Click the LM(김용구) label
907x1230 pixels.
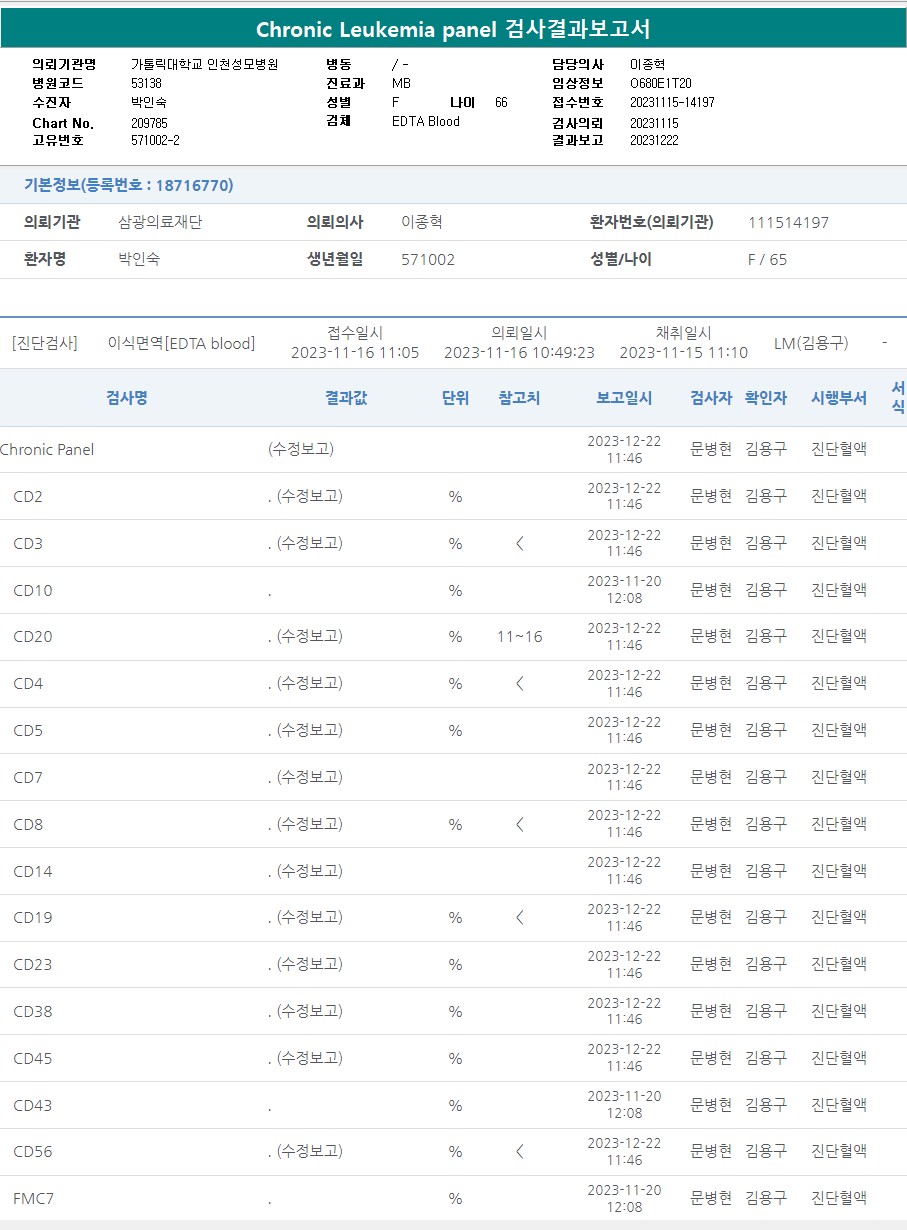pos(810,343)
